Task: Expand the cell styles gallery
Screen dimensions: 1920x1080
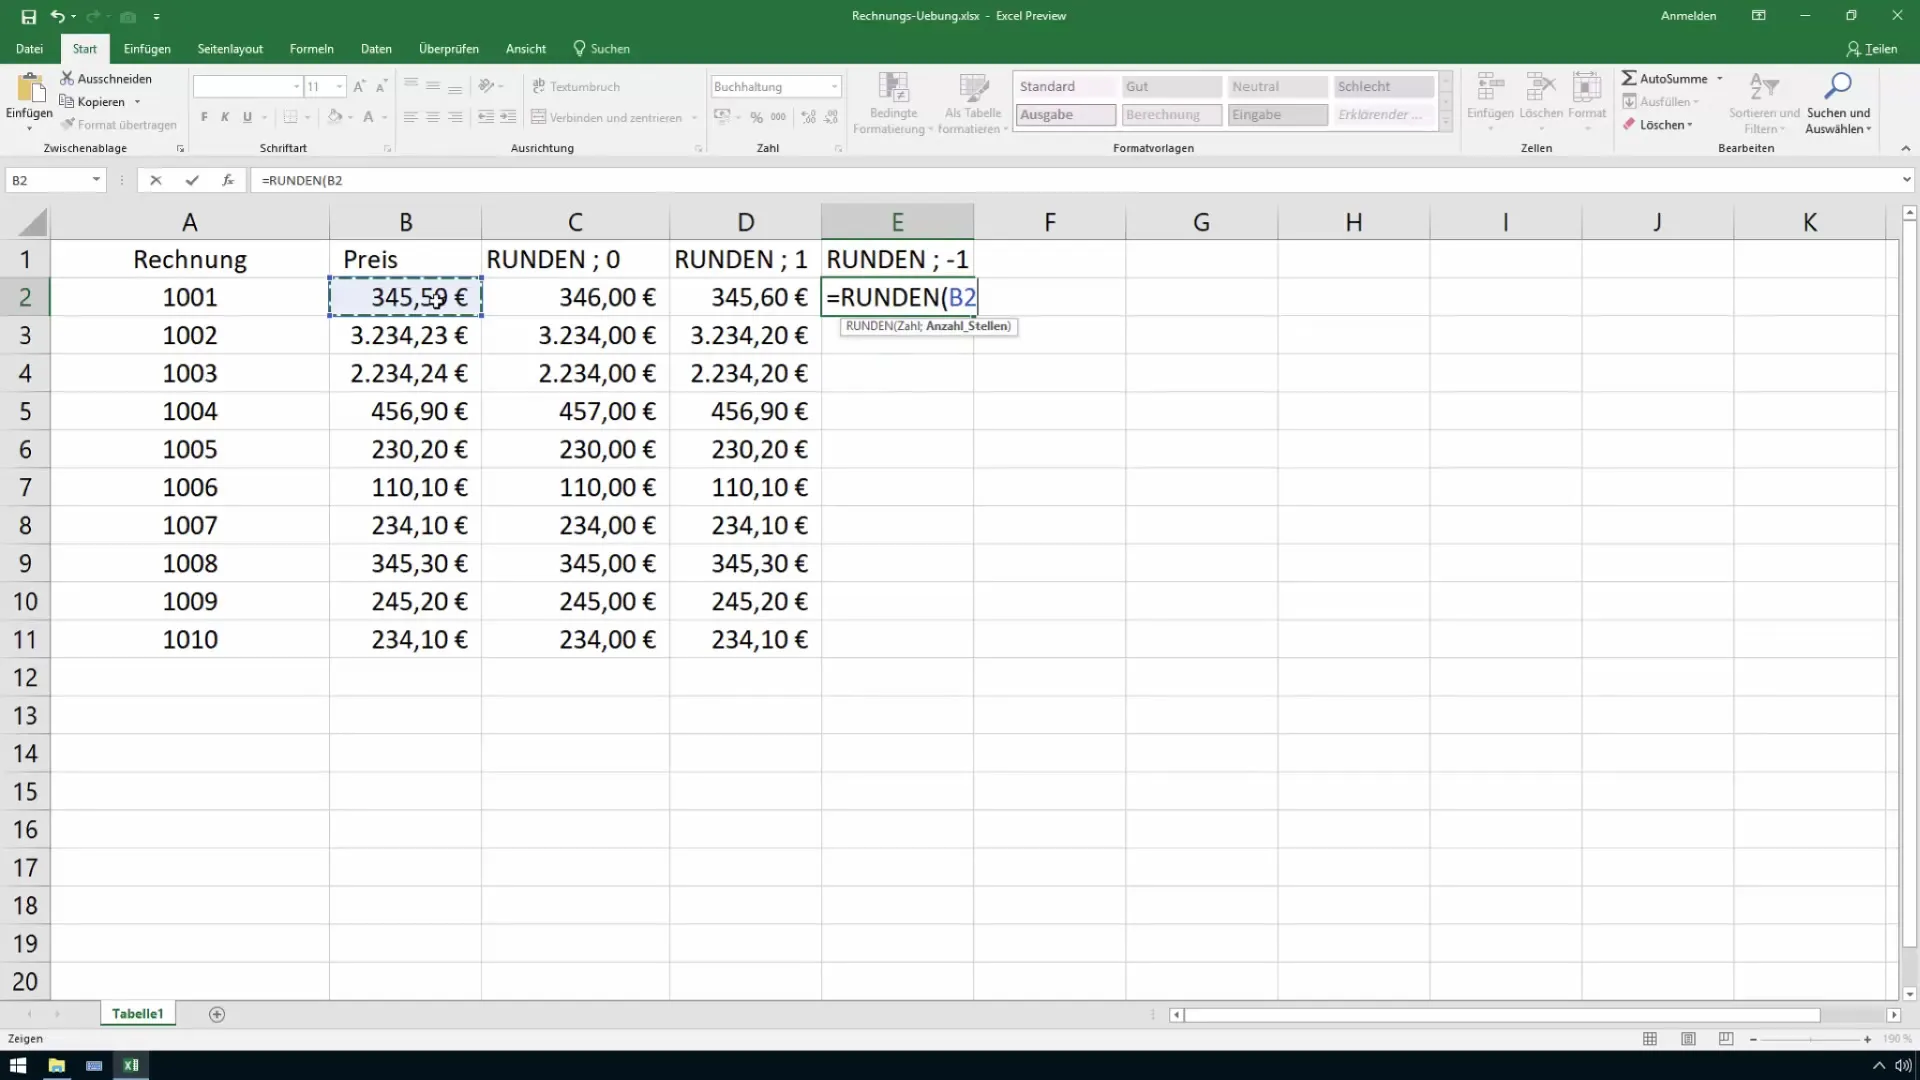Action: (x=1445, y=122)
